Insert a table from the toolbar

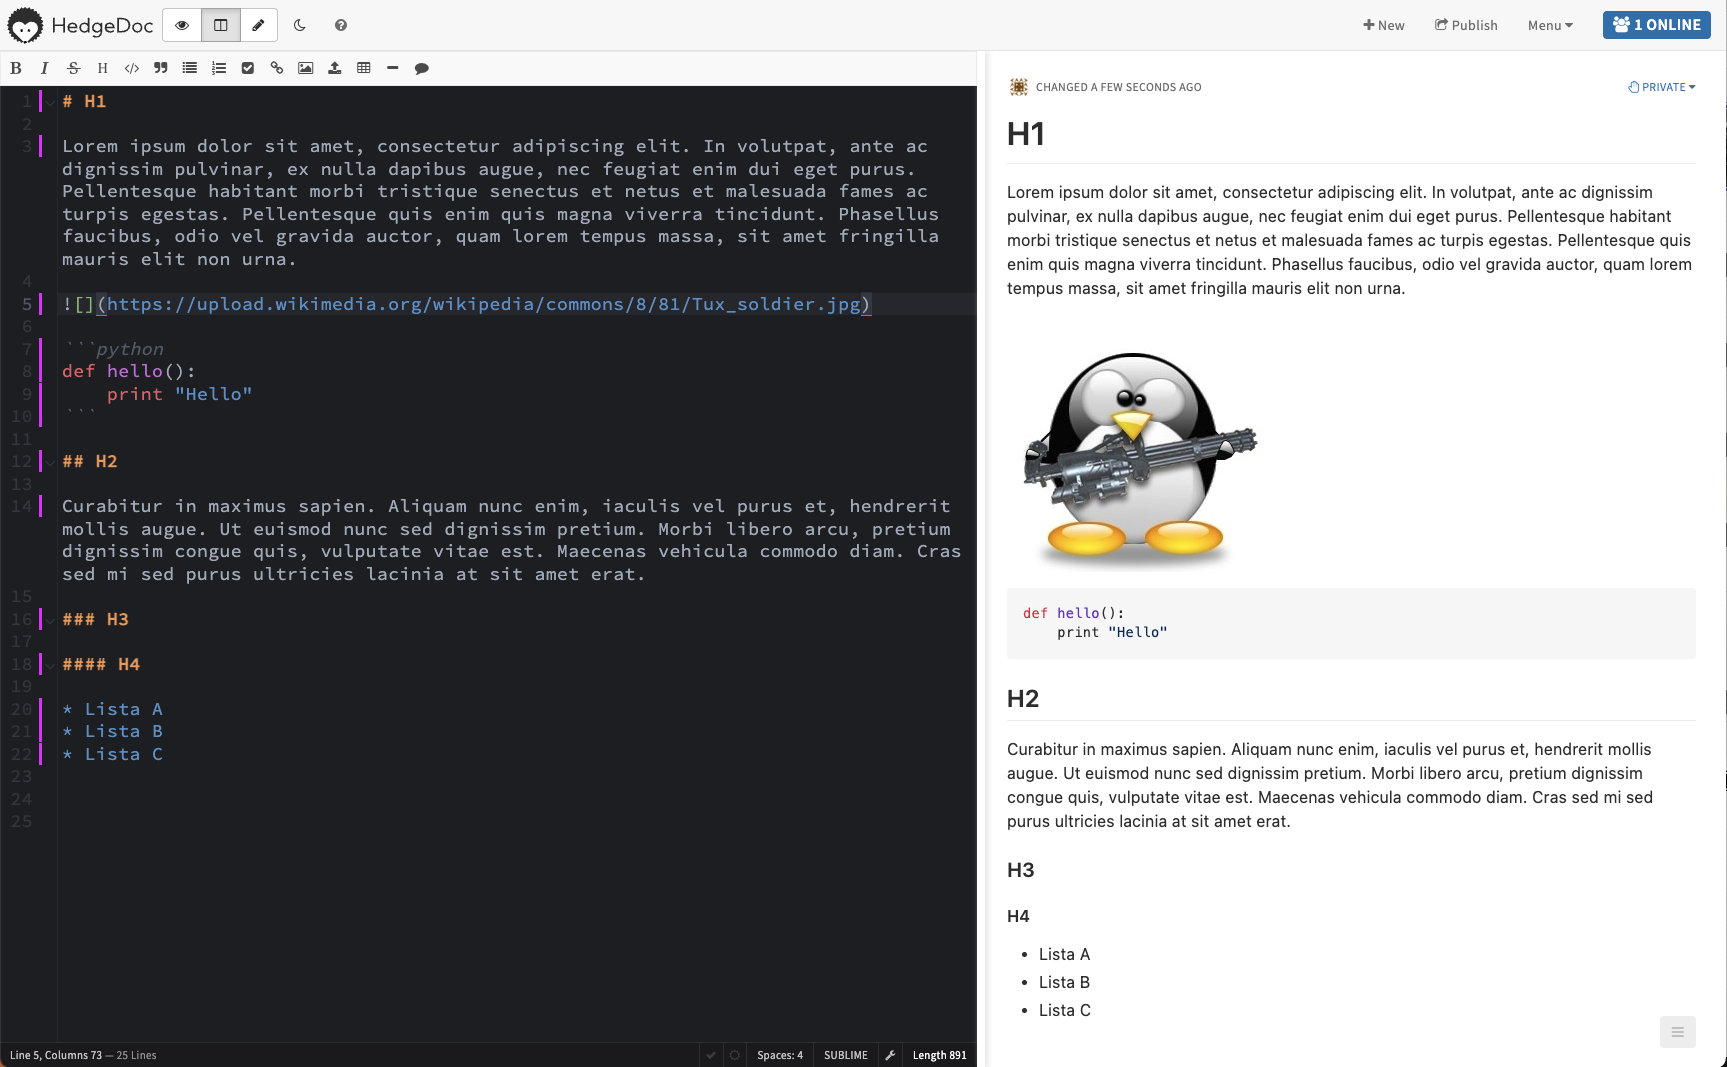pyautogui.click(x=364, y=68)
